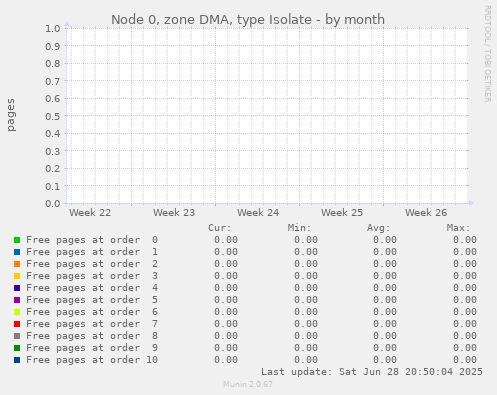Viewport: 497px width, 395px height.
Task: Click the 0.3 y-axis tick value
Action: point(53,151)
